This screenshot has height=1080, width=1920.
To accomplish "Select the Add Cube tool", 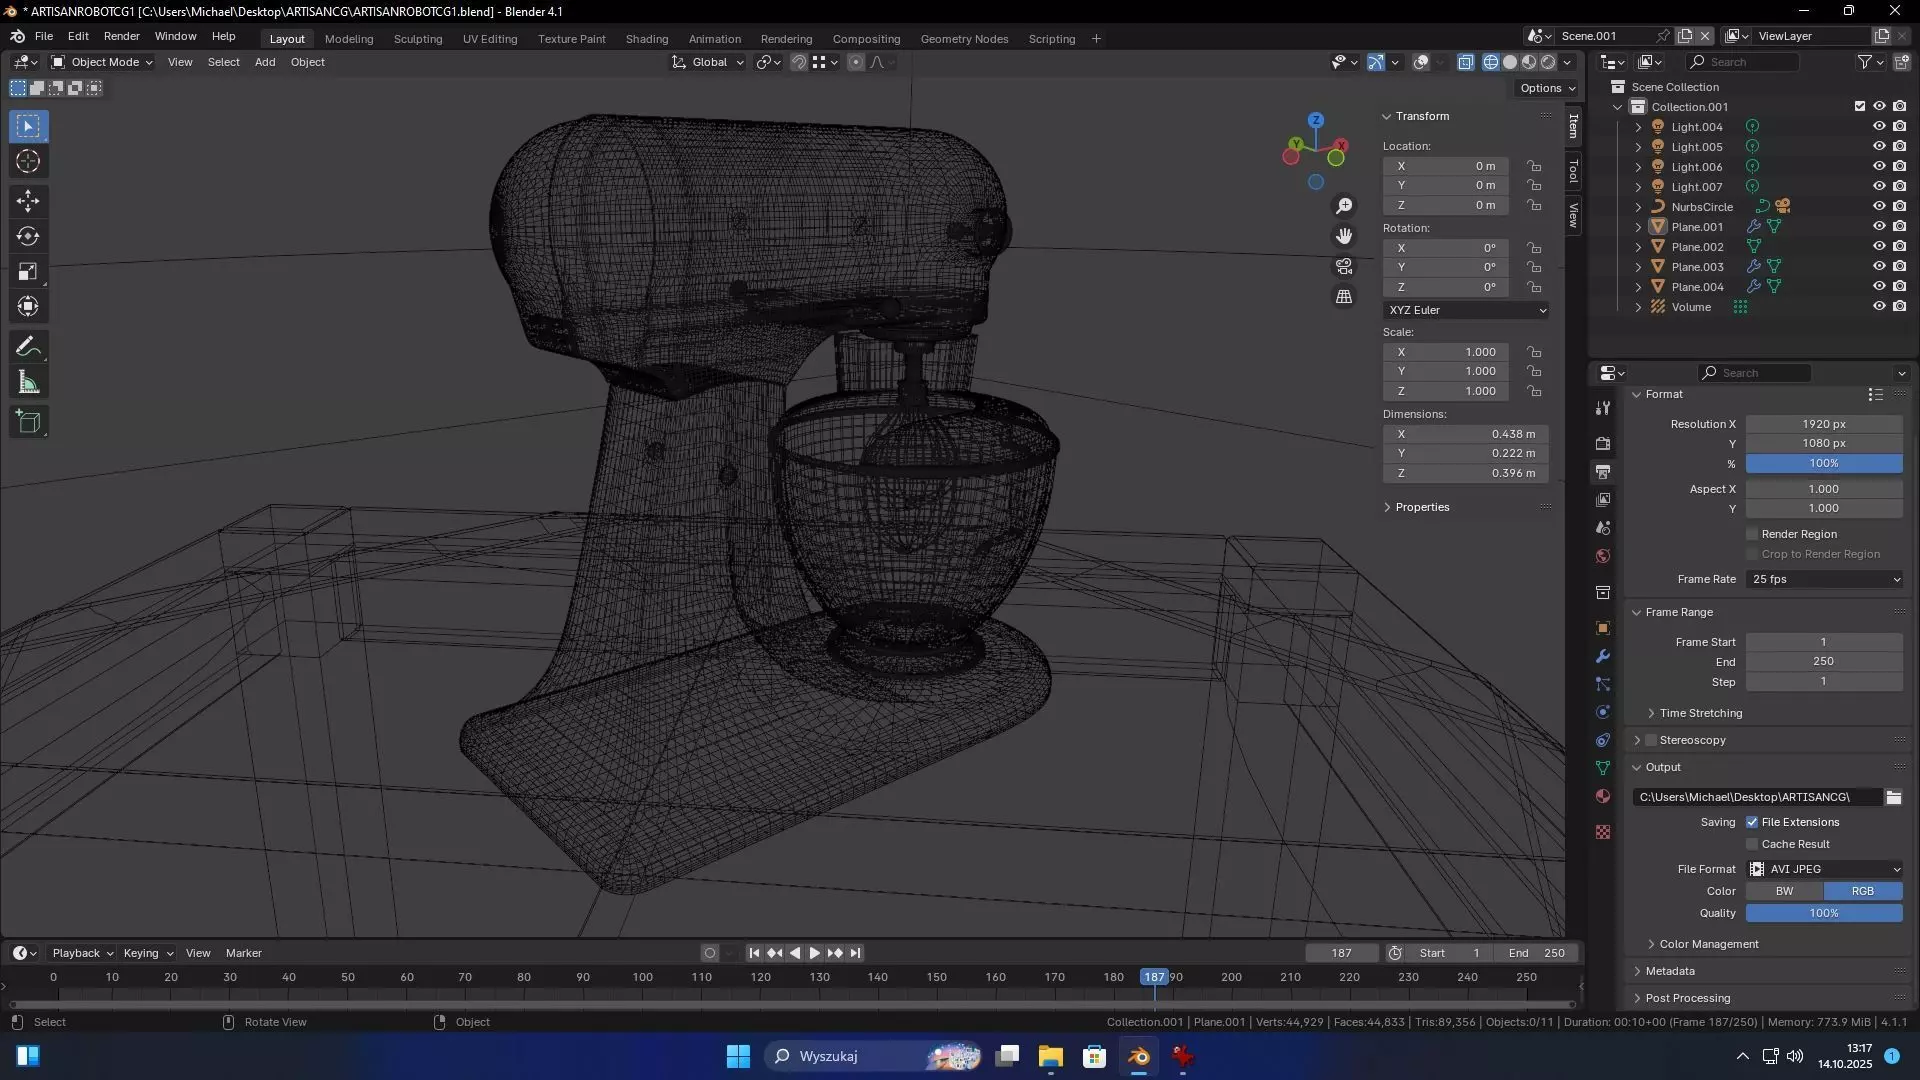I will 28,422.
